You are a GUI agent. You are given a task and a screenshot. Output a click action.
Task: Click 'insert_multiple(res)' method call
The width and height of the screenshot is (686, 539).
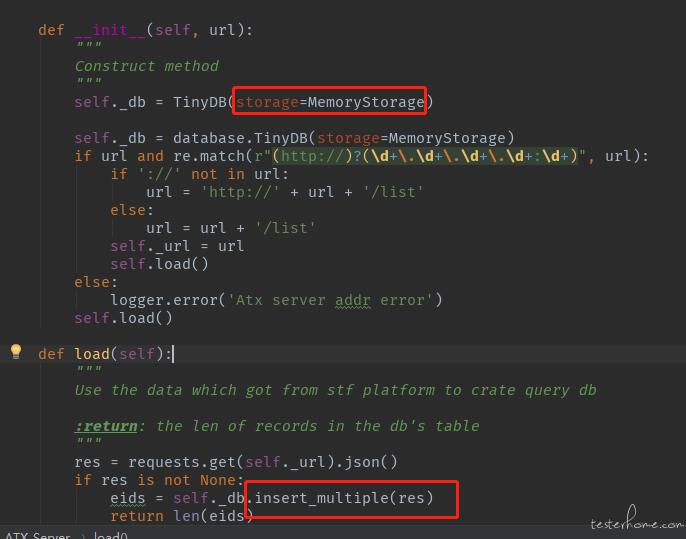click(x=344, y=498)
